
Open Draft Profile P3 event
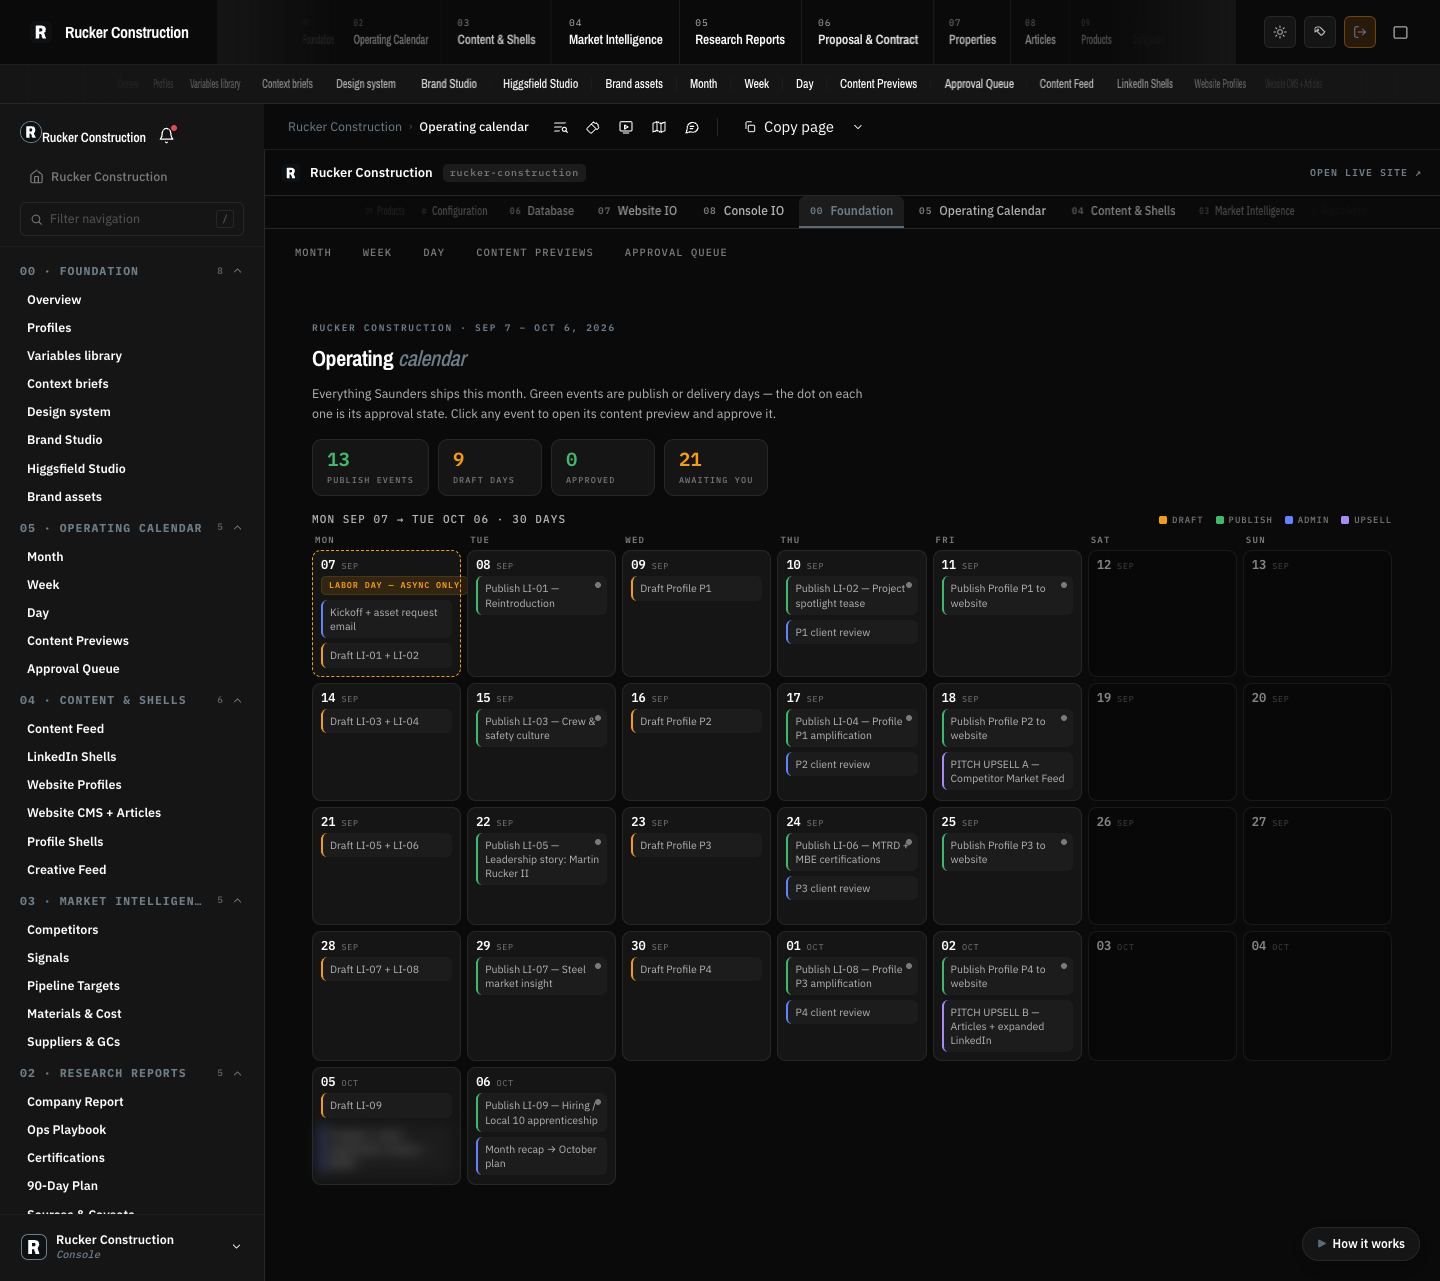coord(697,846)
